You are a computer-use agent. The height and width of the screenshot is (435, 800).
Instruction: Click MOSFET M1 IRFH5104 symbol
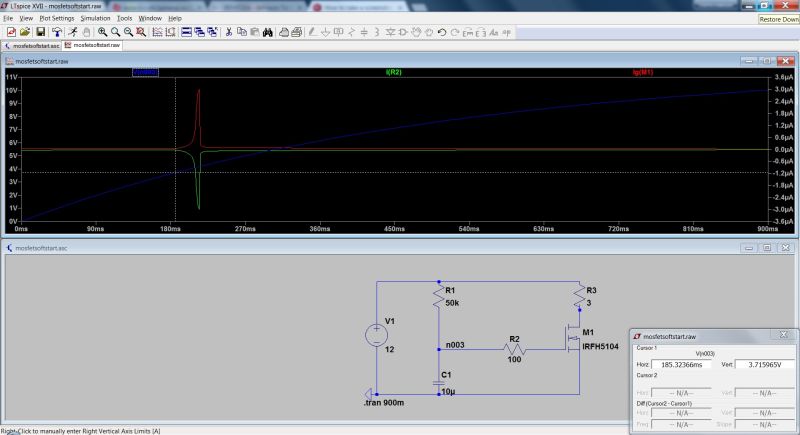[x=573, y=339]
